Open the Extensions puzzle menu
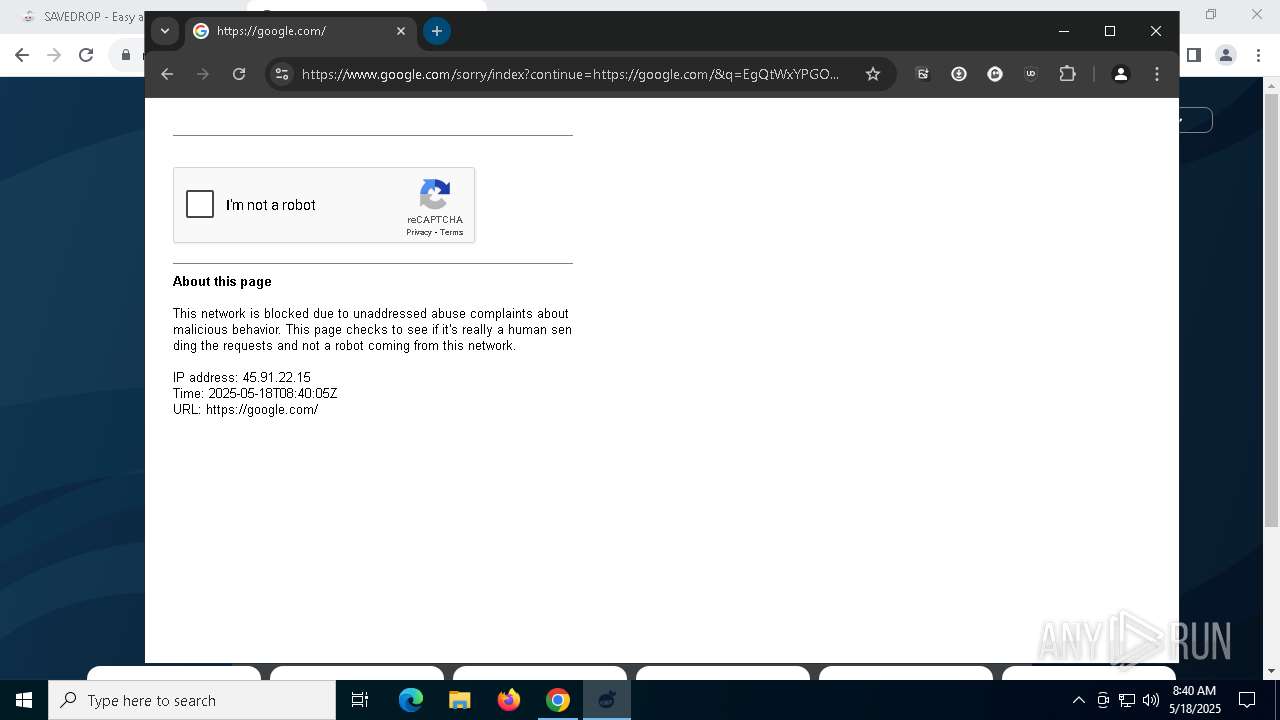Image resolution: width=1280 pixels, height=720 pixels. 1067,74
